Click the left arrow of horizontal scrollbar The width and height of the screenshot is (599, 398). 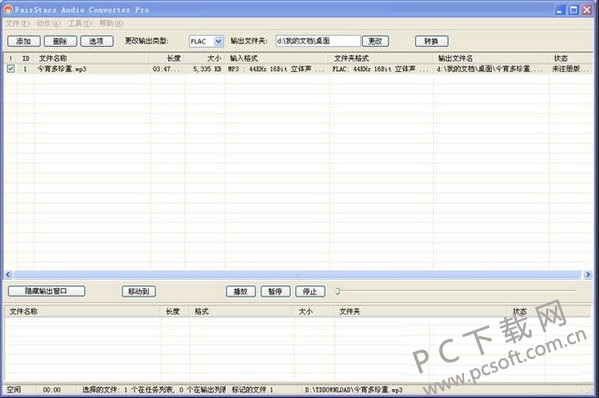click(8, 275)
